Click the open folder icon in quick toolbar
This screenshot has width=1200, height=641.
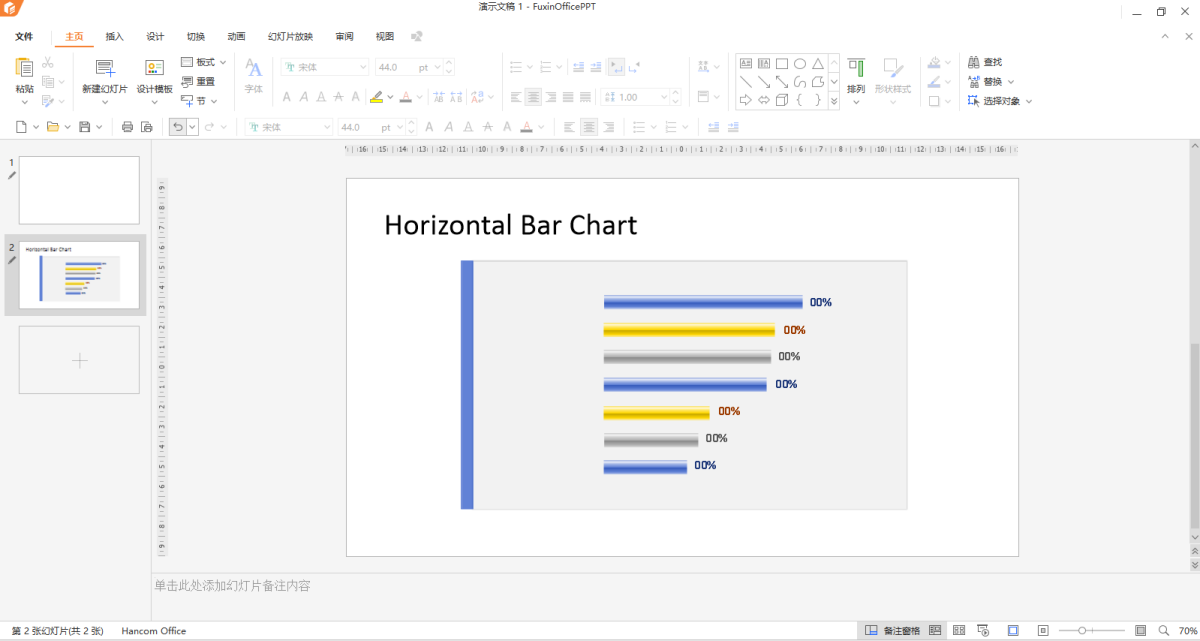tap(52, 127)
